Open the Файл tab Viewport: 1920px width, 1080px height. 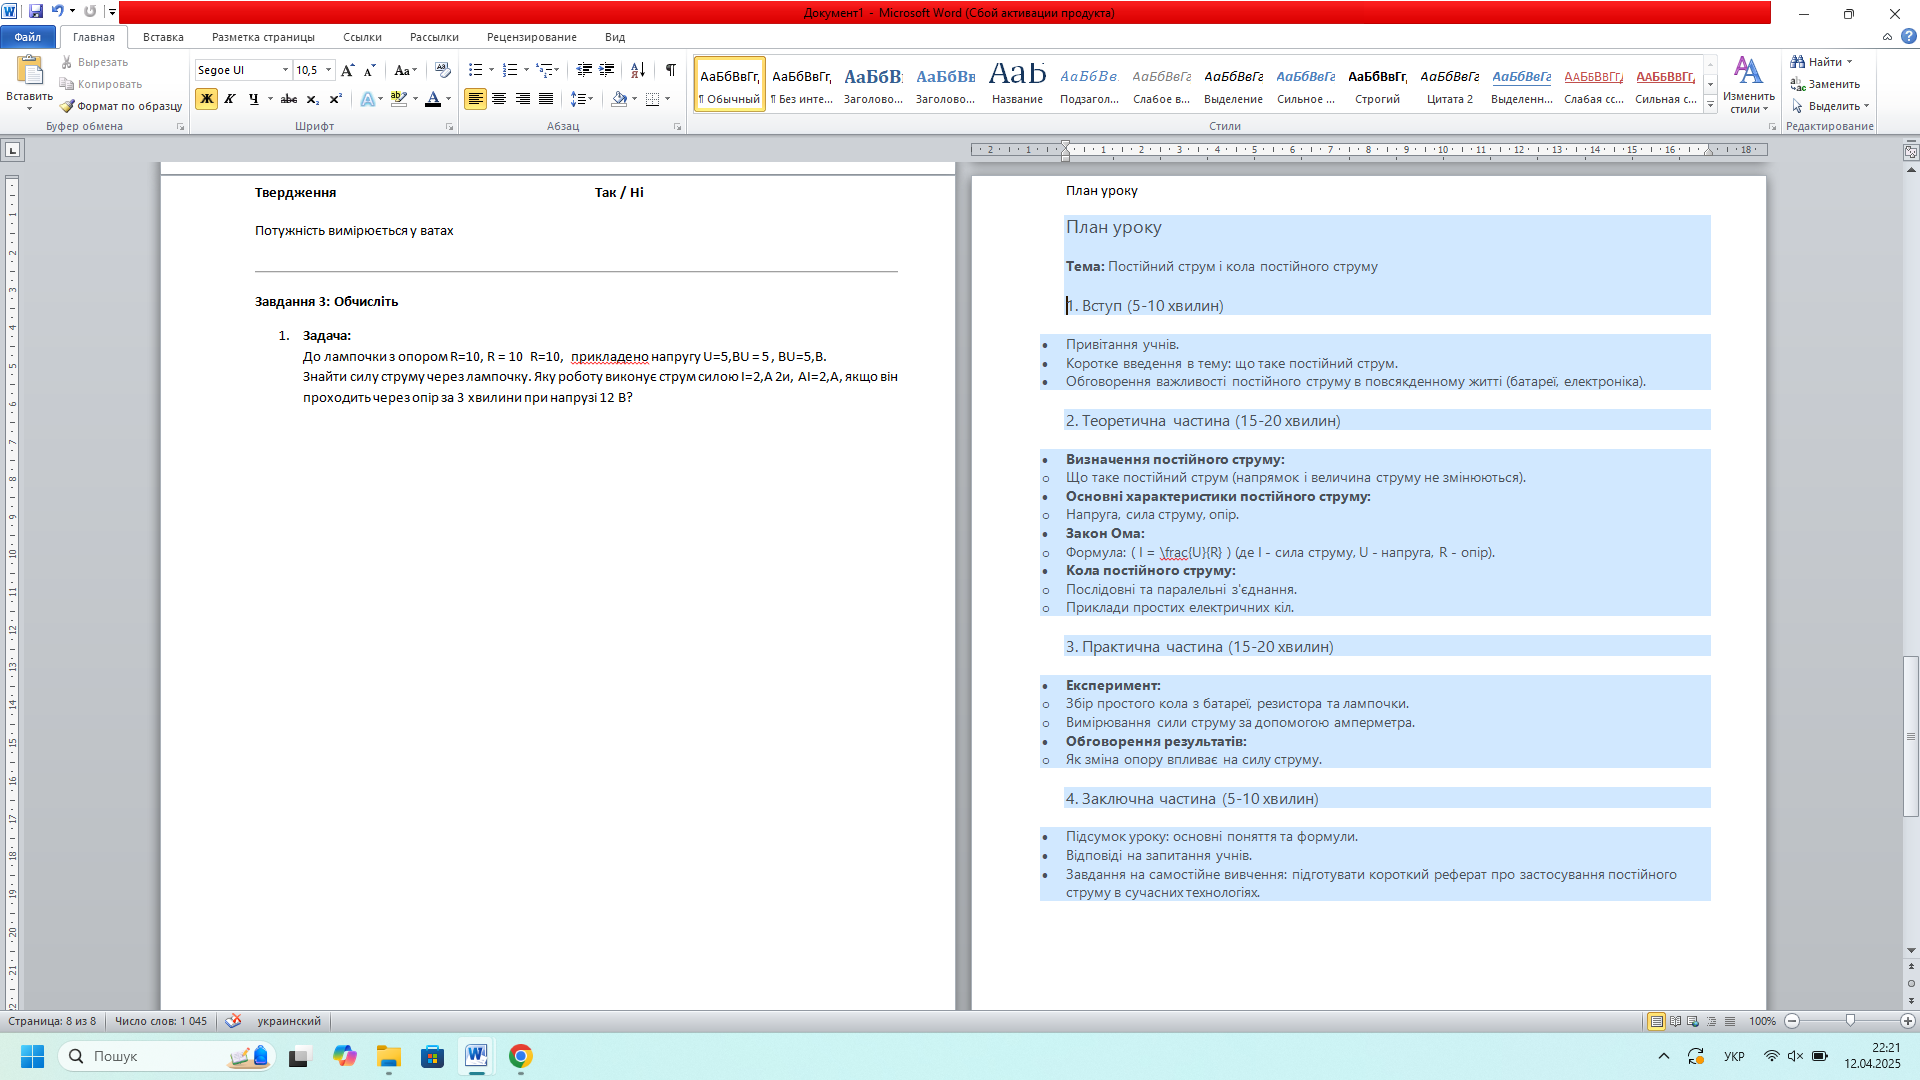point(28,37)
